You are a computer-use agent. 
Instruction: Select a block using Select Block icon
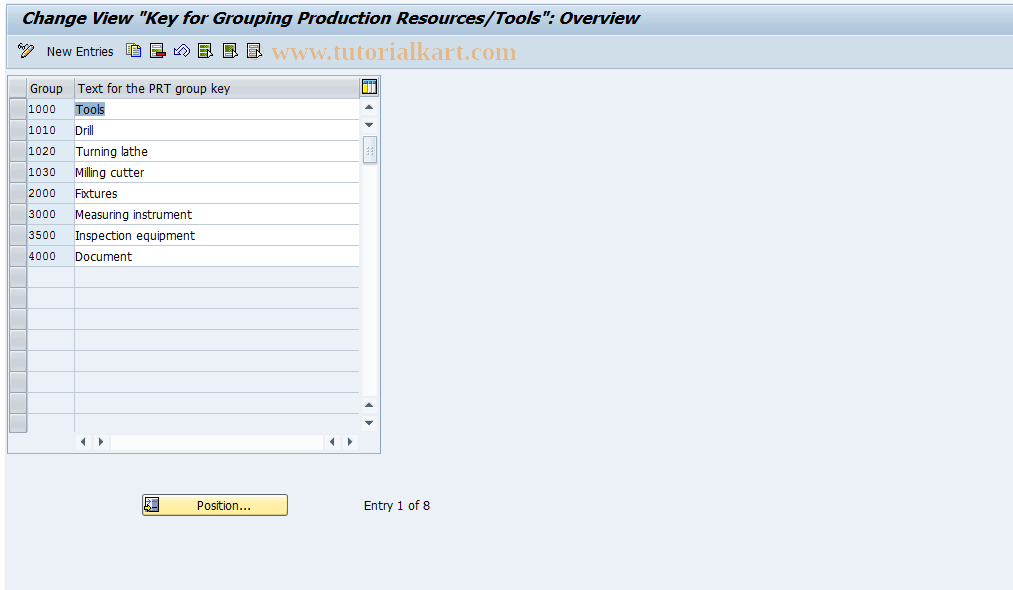[x=229, y=50]
